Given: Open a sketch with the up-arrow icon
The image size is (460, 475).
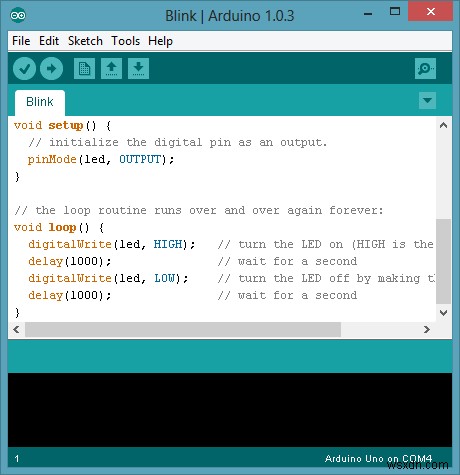Looking at the screenshot, I should pyautogui.click(x=111, y=69).
